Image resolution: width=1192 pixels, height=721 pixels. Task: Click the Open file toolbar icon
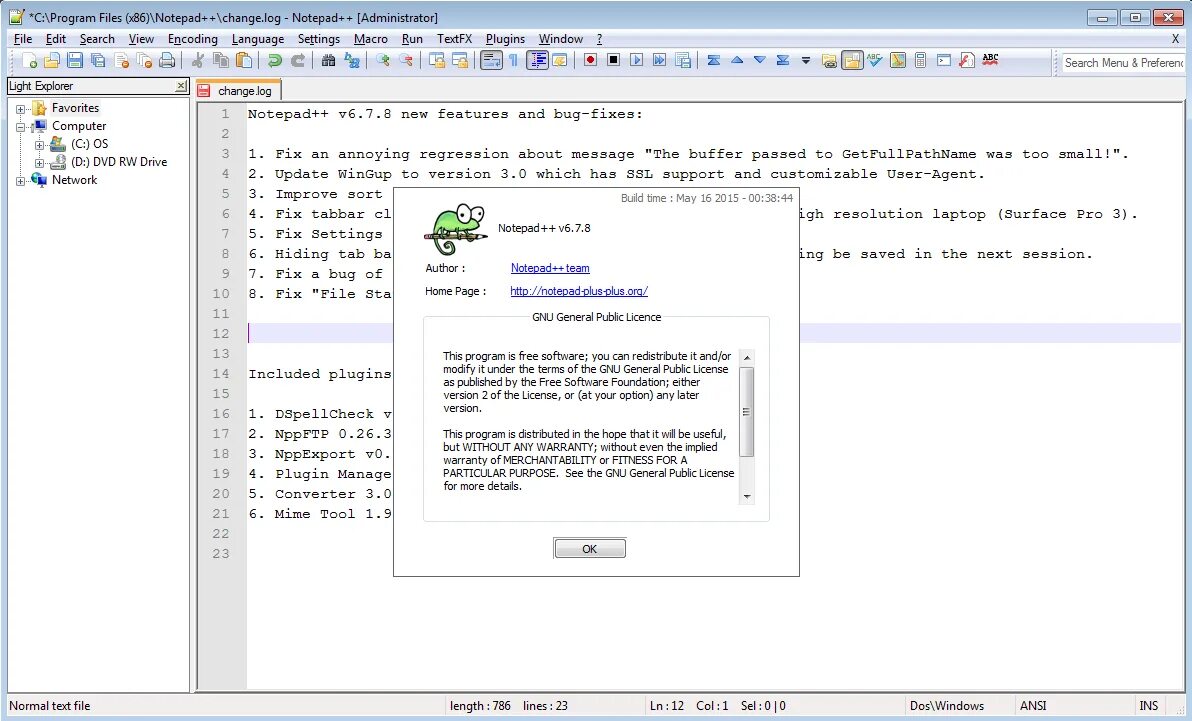[52, 60]
